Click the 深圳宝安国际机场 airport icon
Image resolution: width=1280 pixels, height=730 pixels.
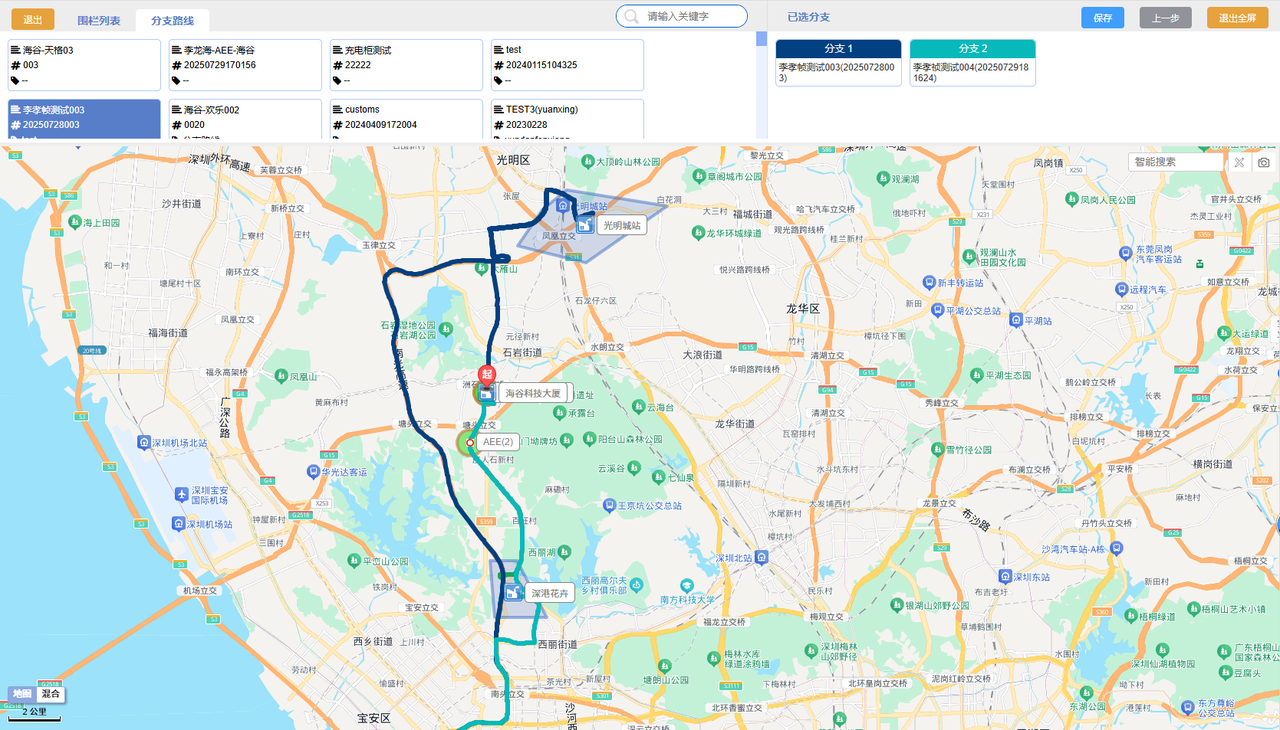180,494
